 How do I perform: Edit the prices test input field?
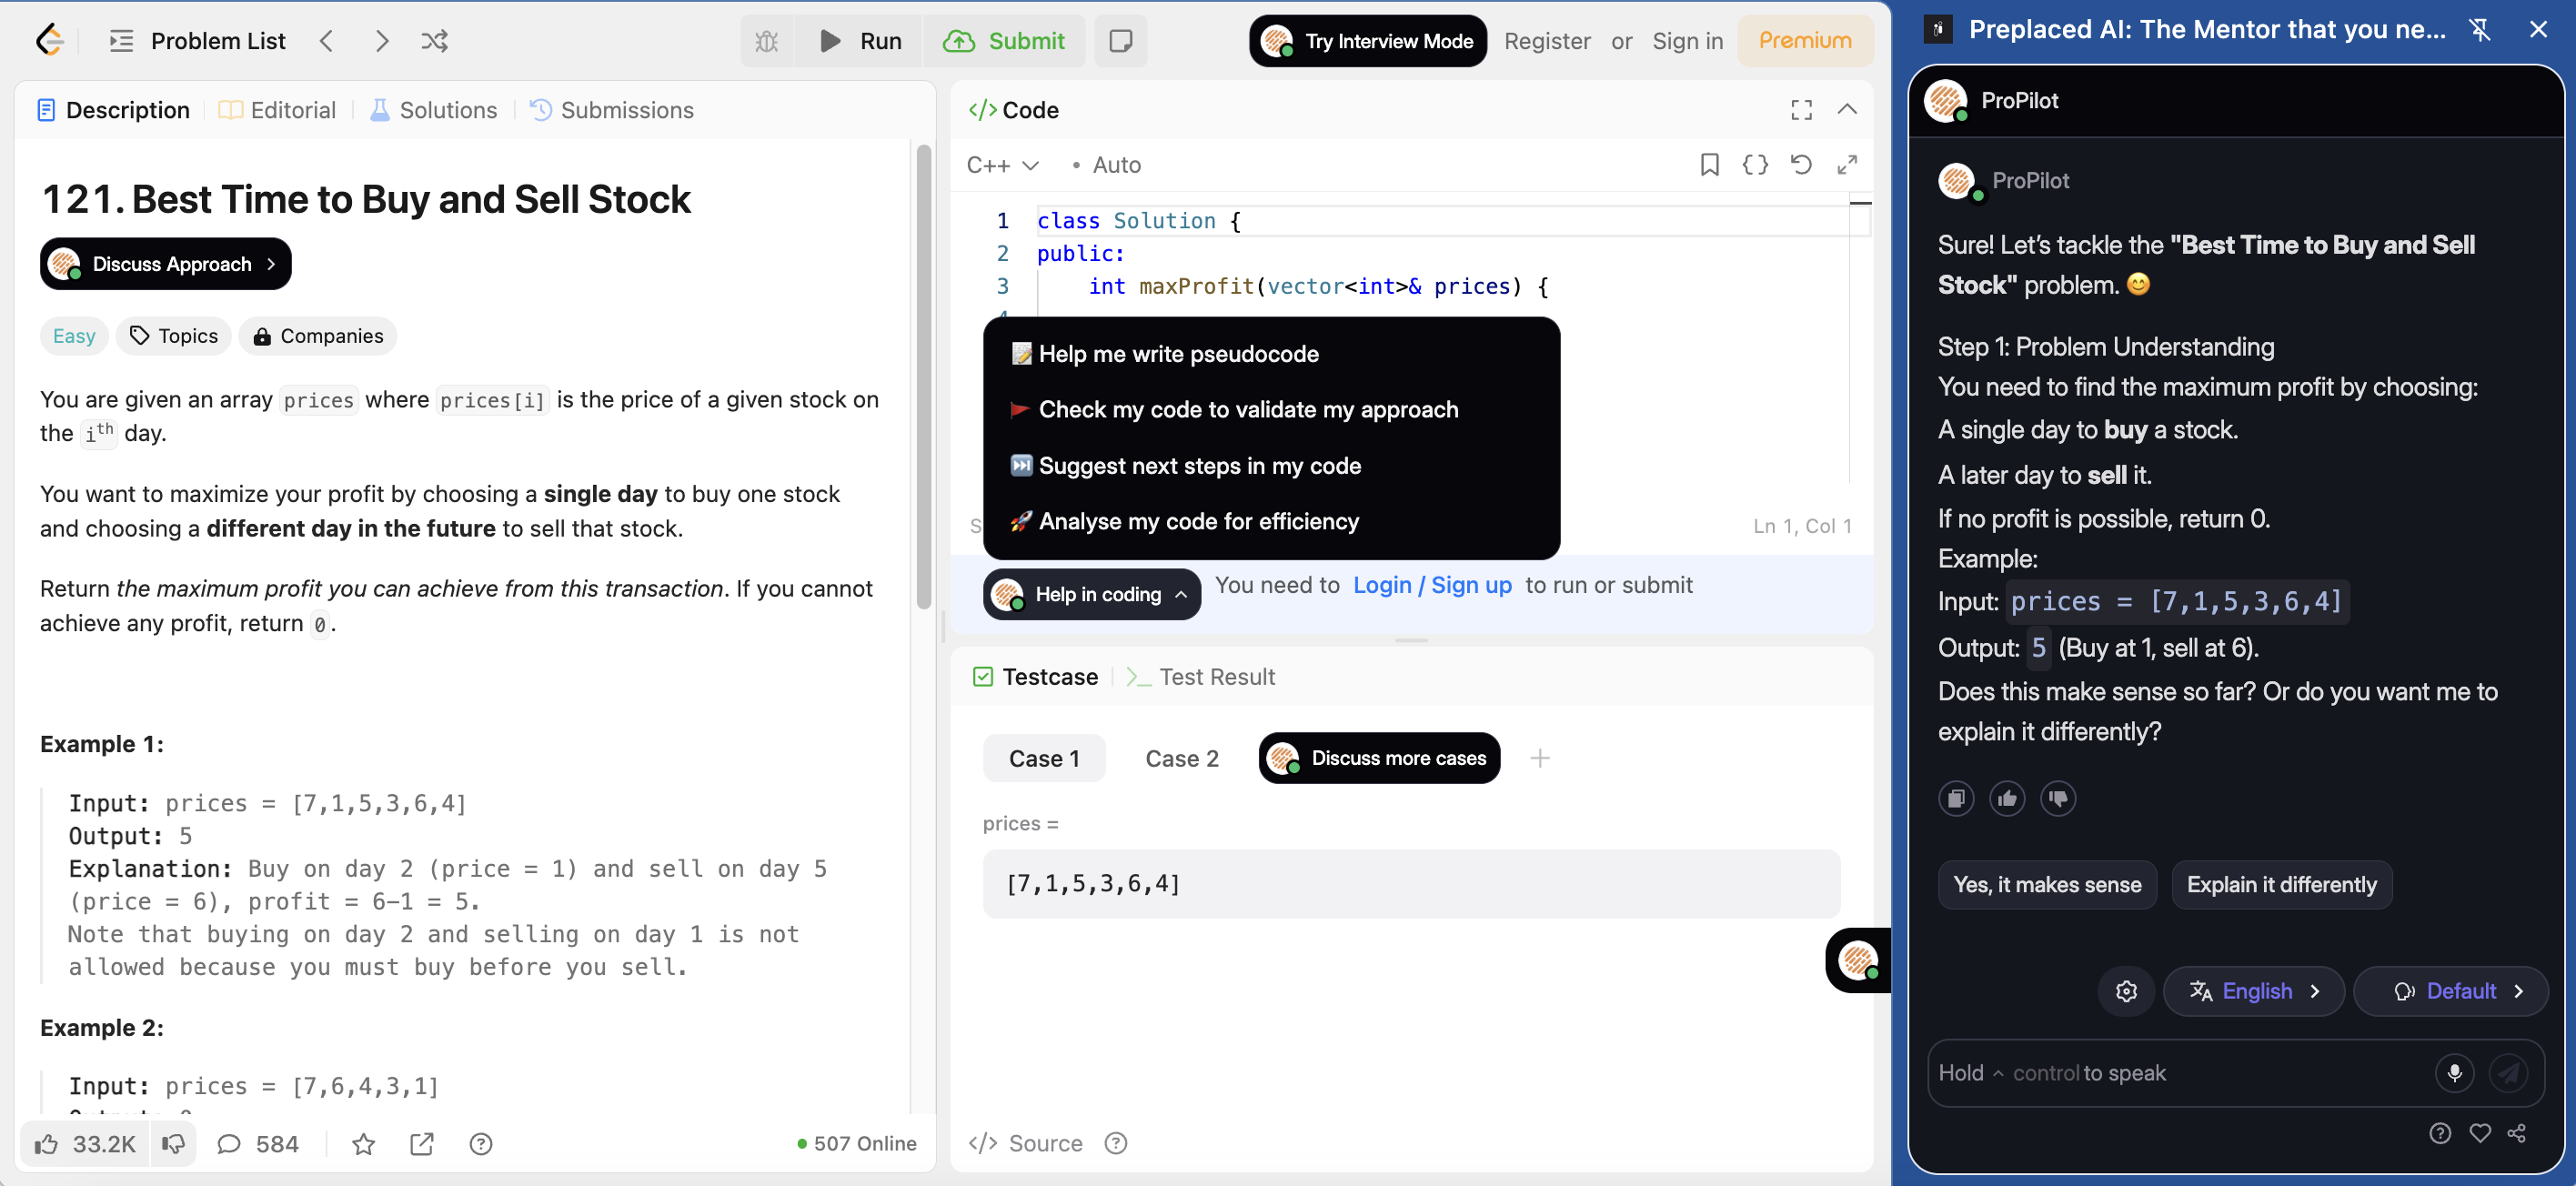1410,884
